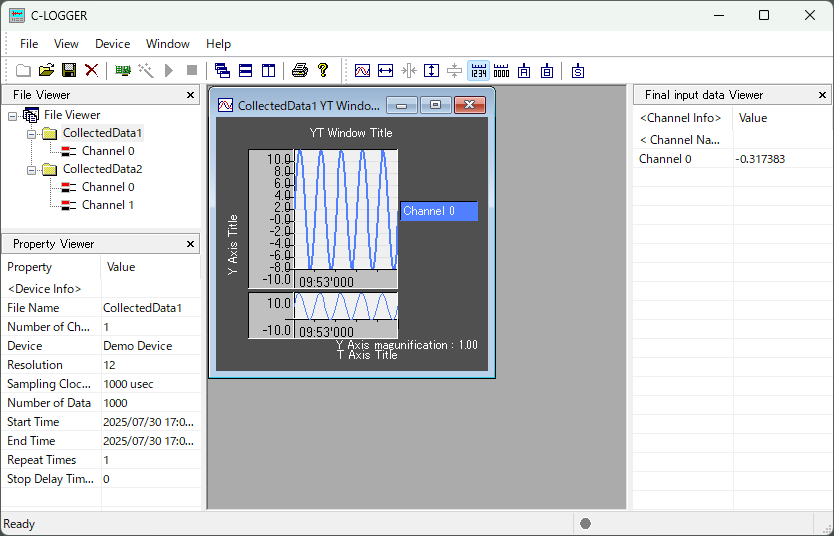Click the Save floppy disk icon
The width and height of the screenshot is (834, 536).
pyautogui.click(x=69, y=70)
